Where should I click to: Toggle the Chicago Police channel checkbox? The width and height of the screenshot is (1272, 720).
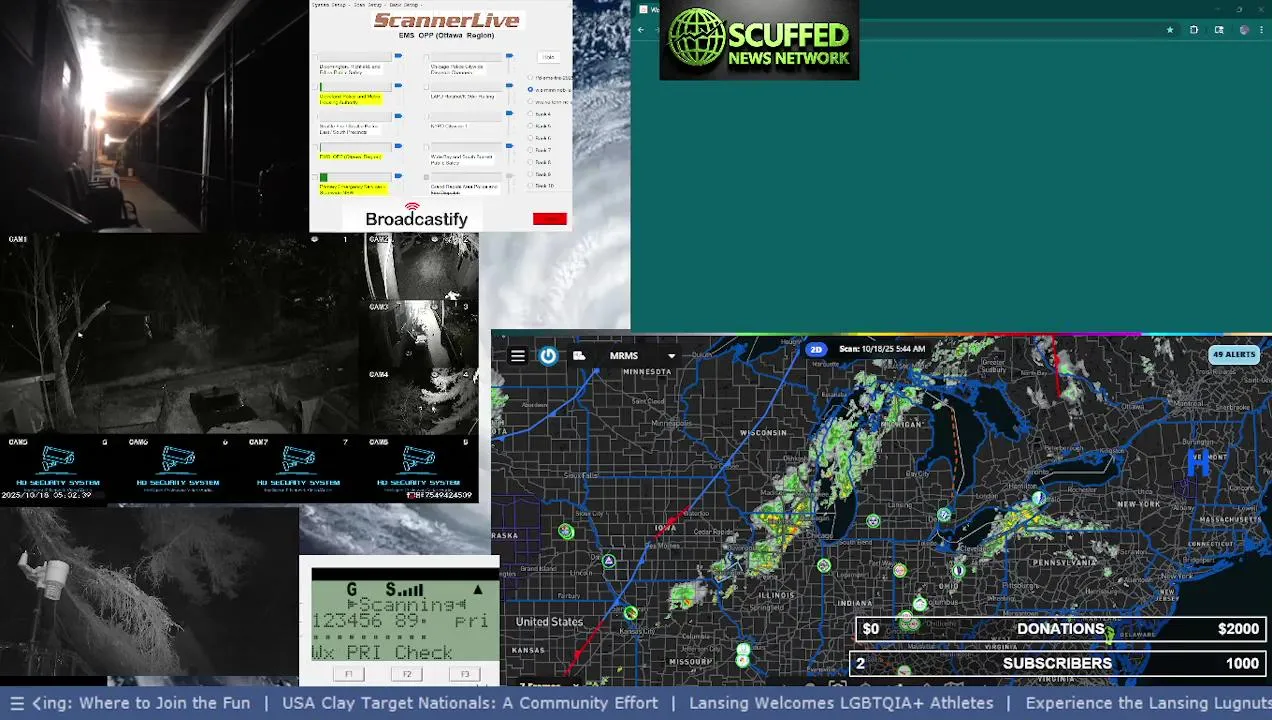click(x=426, y=57)
